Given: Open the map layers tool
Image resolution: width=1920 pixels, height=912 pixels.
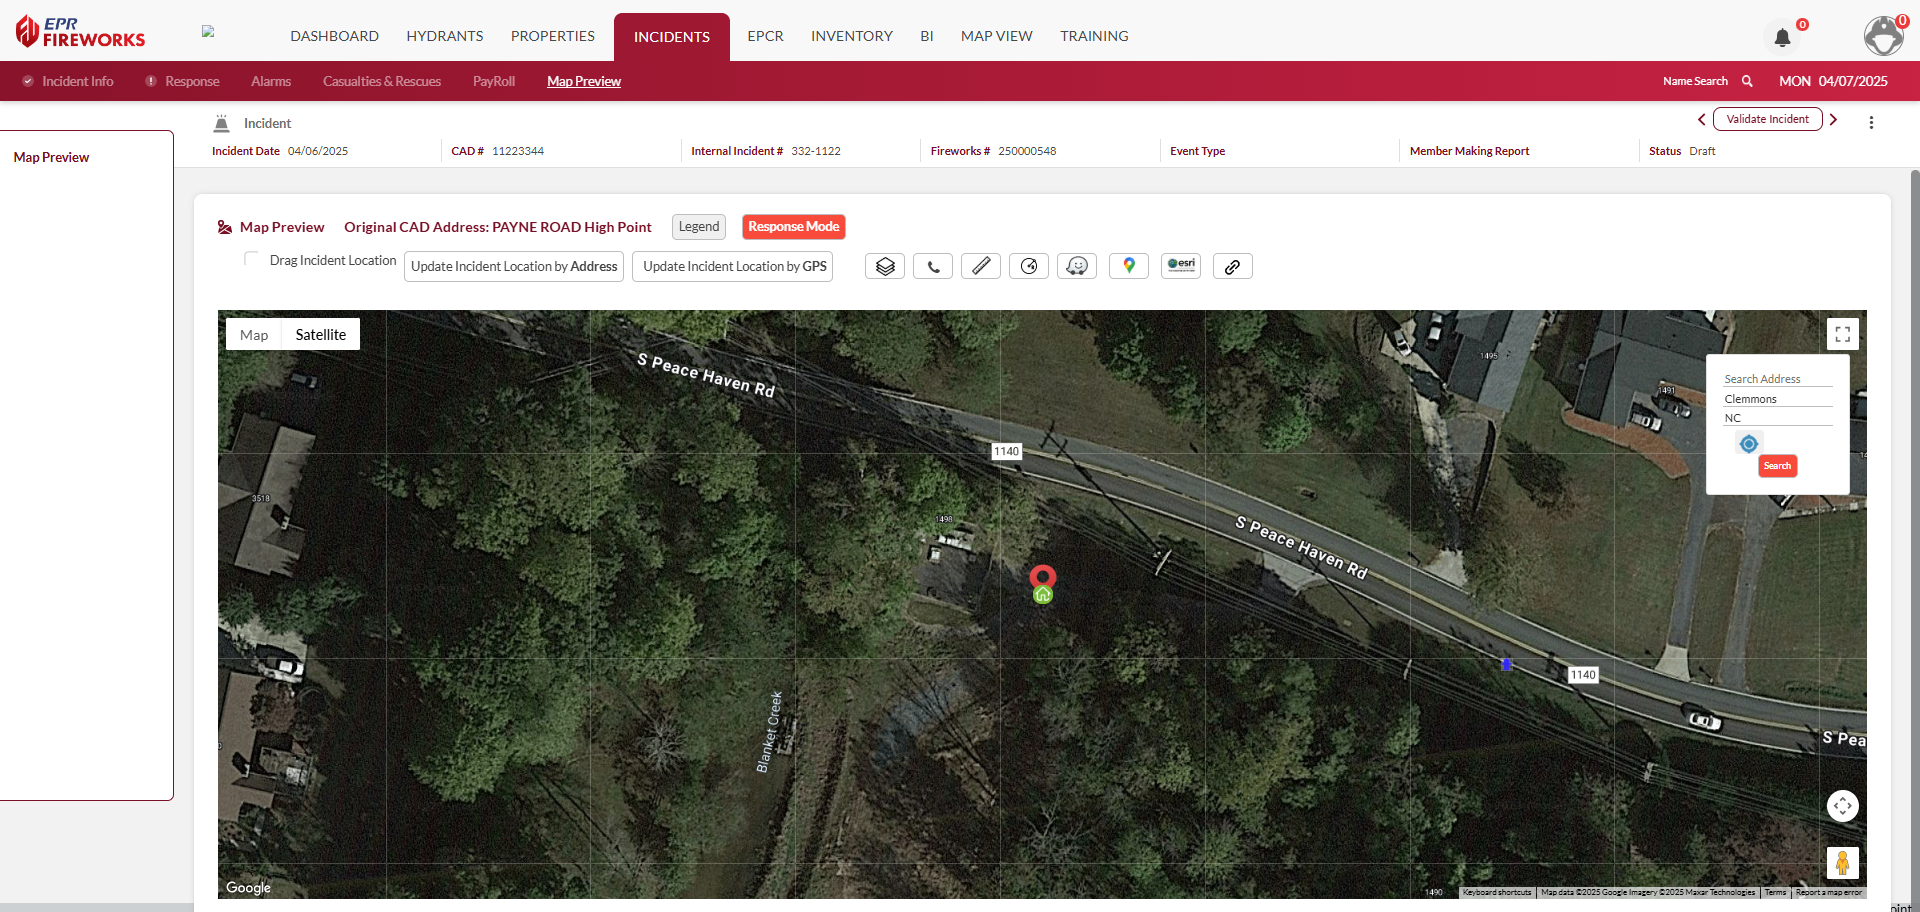Looking at the screenshot, I should pos(884,266).
